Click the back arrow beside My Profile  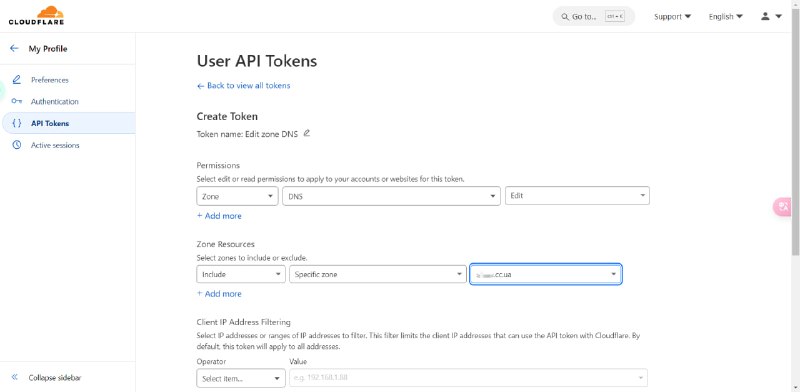click(x=14, y=48)
